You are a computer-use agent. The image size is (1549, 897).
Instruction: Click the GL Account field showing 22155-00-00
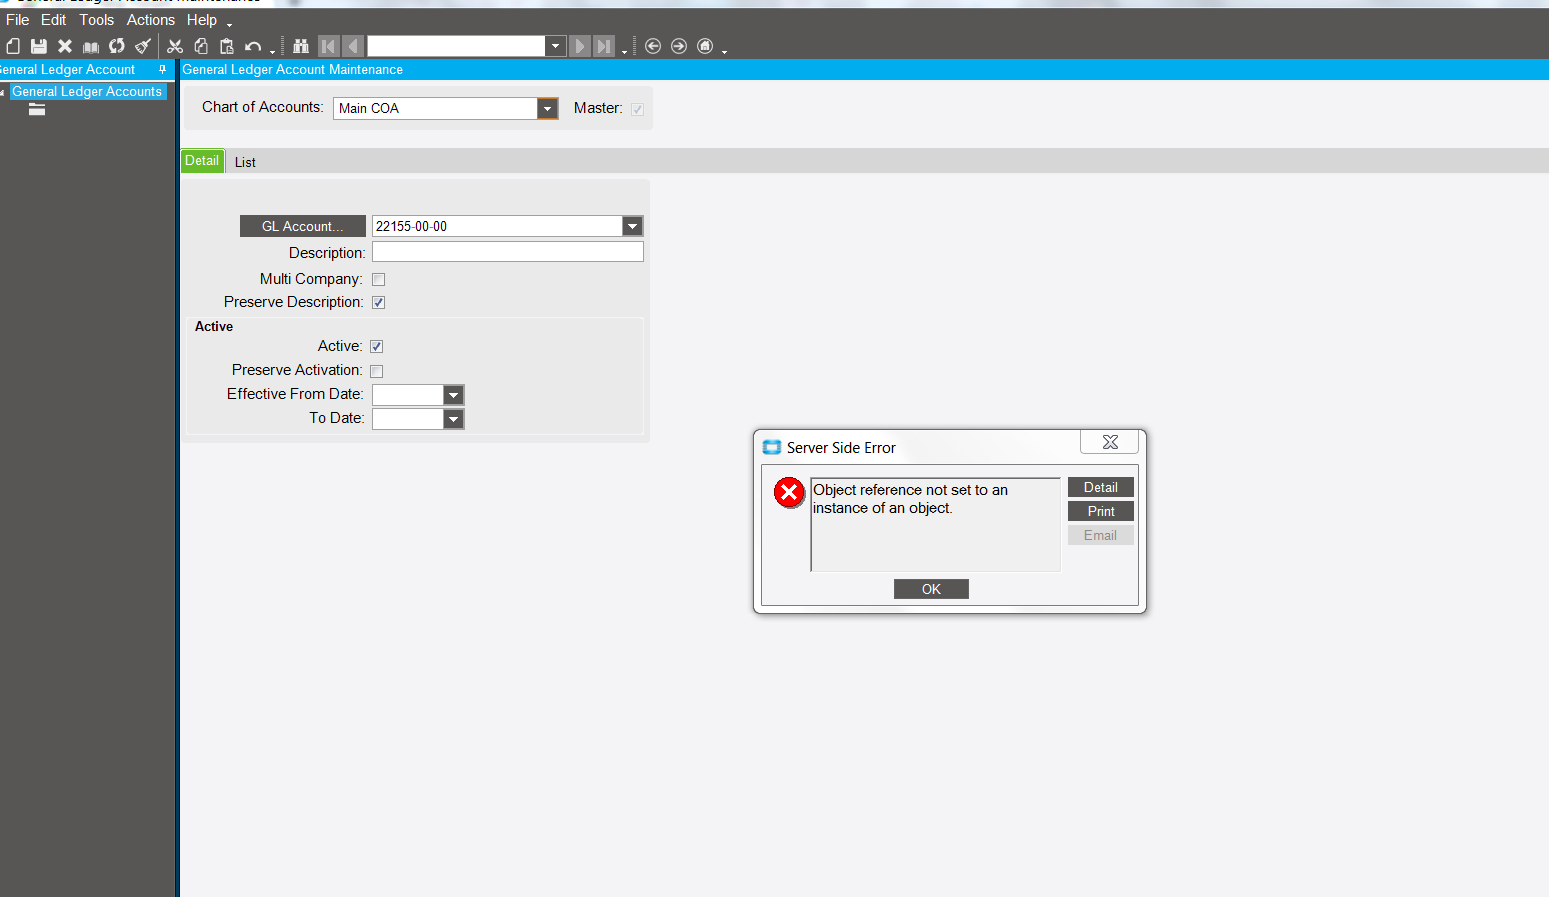click(x=498, y=226)
